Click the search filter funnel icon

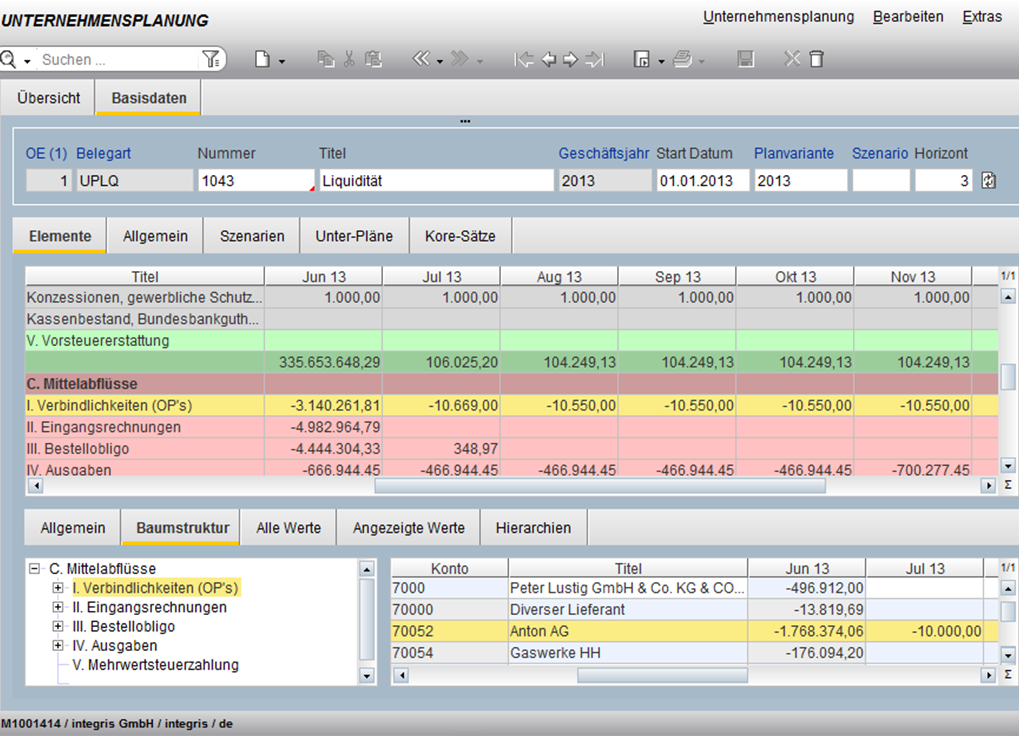tap(210, 60)
